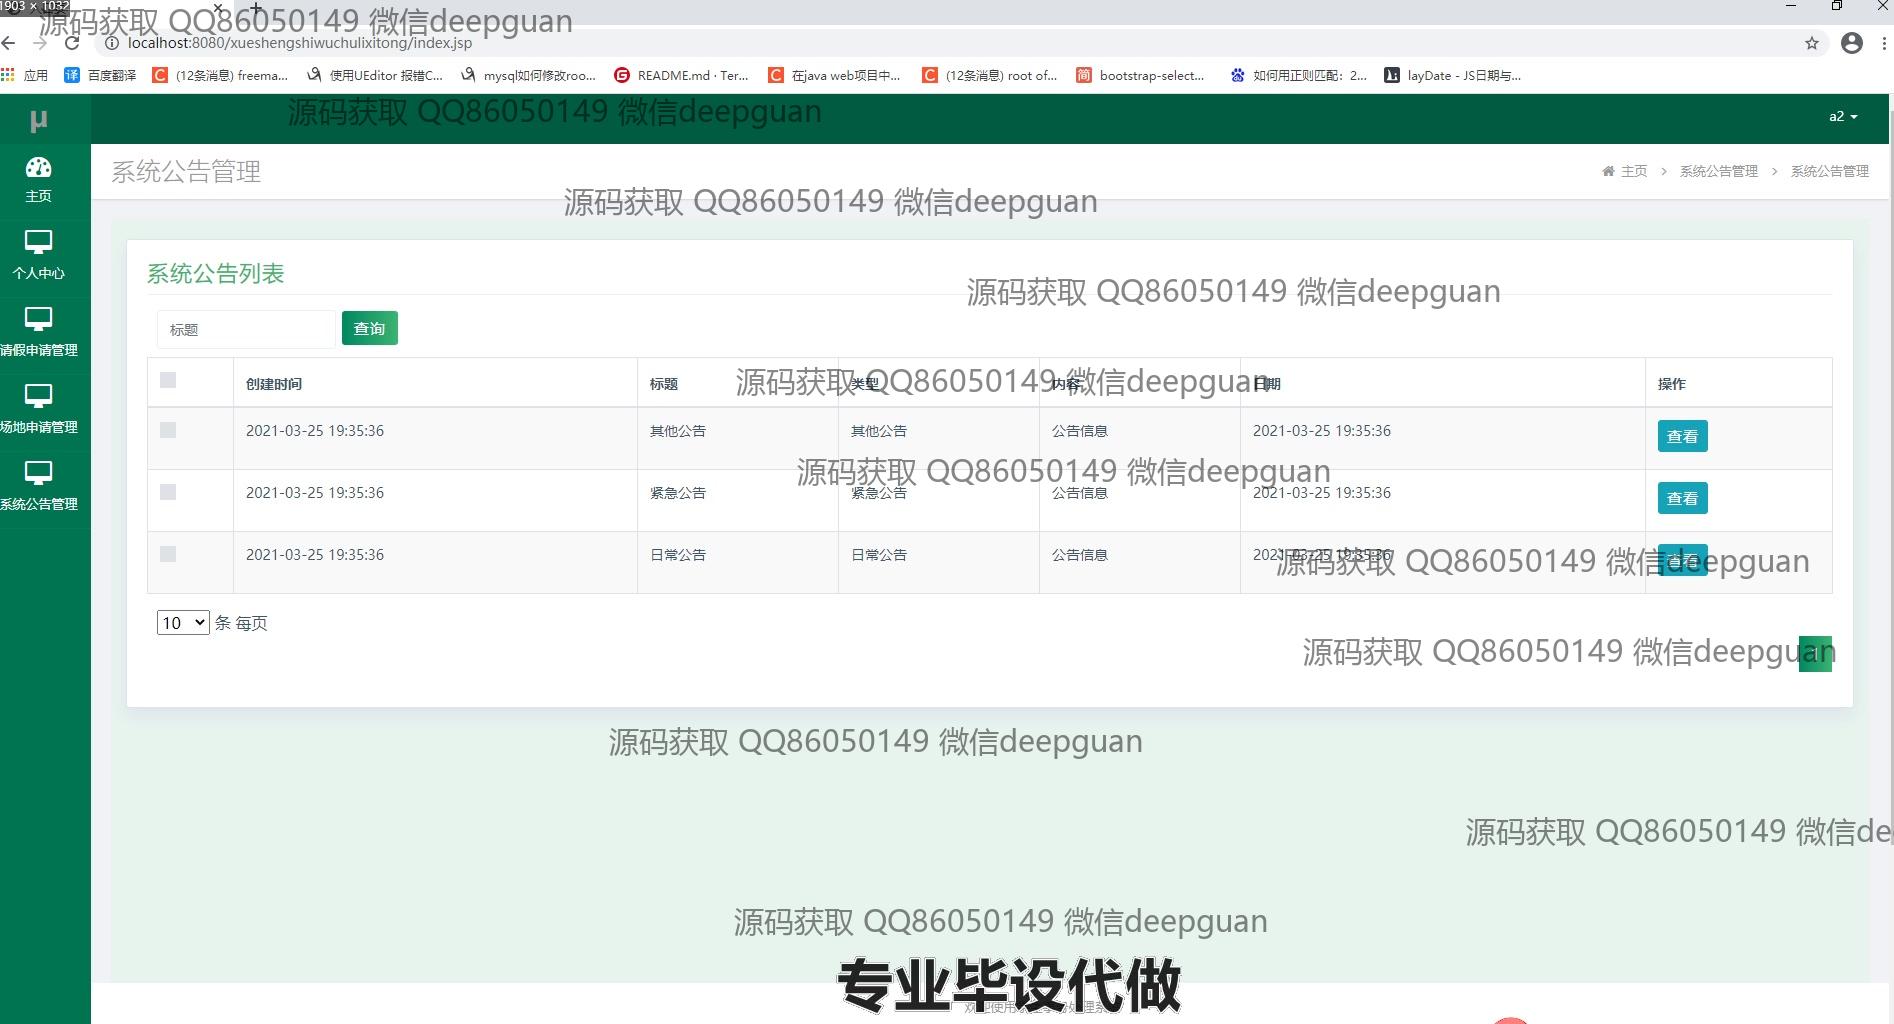Click 查看 button for 其他公告 row
The height and width of the screenshot is (1024, 1894).
coord(1682,436)
